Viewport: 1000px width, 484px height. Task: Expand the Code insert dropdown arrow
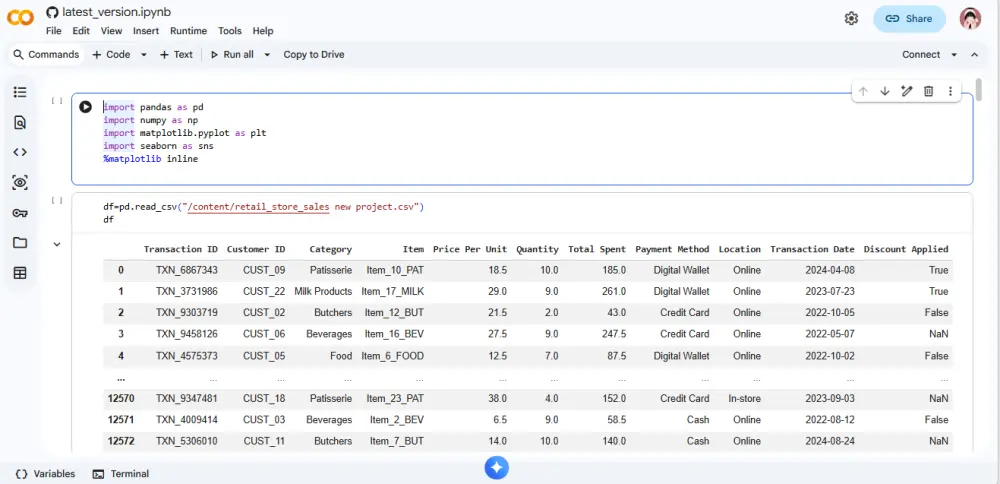tap(143, 55)
